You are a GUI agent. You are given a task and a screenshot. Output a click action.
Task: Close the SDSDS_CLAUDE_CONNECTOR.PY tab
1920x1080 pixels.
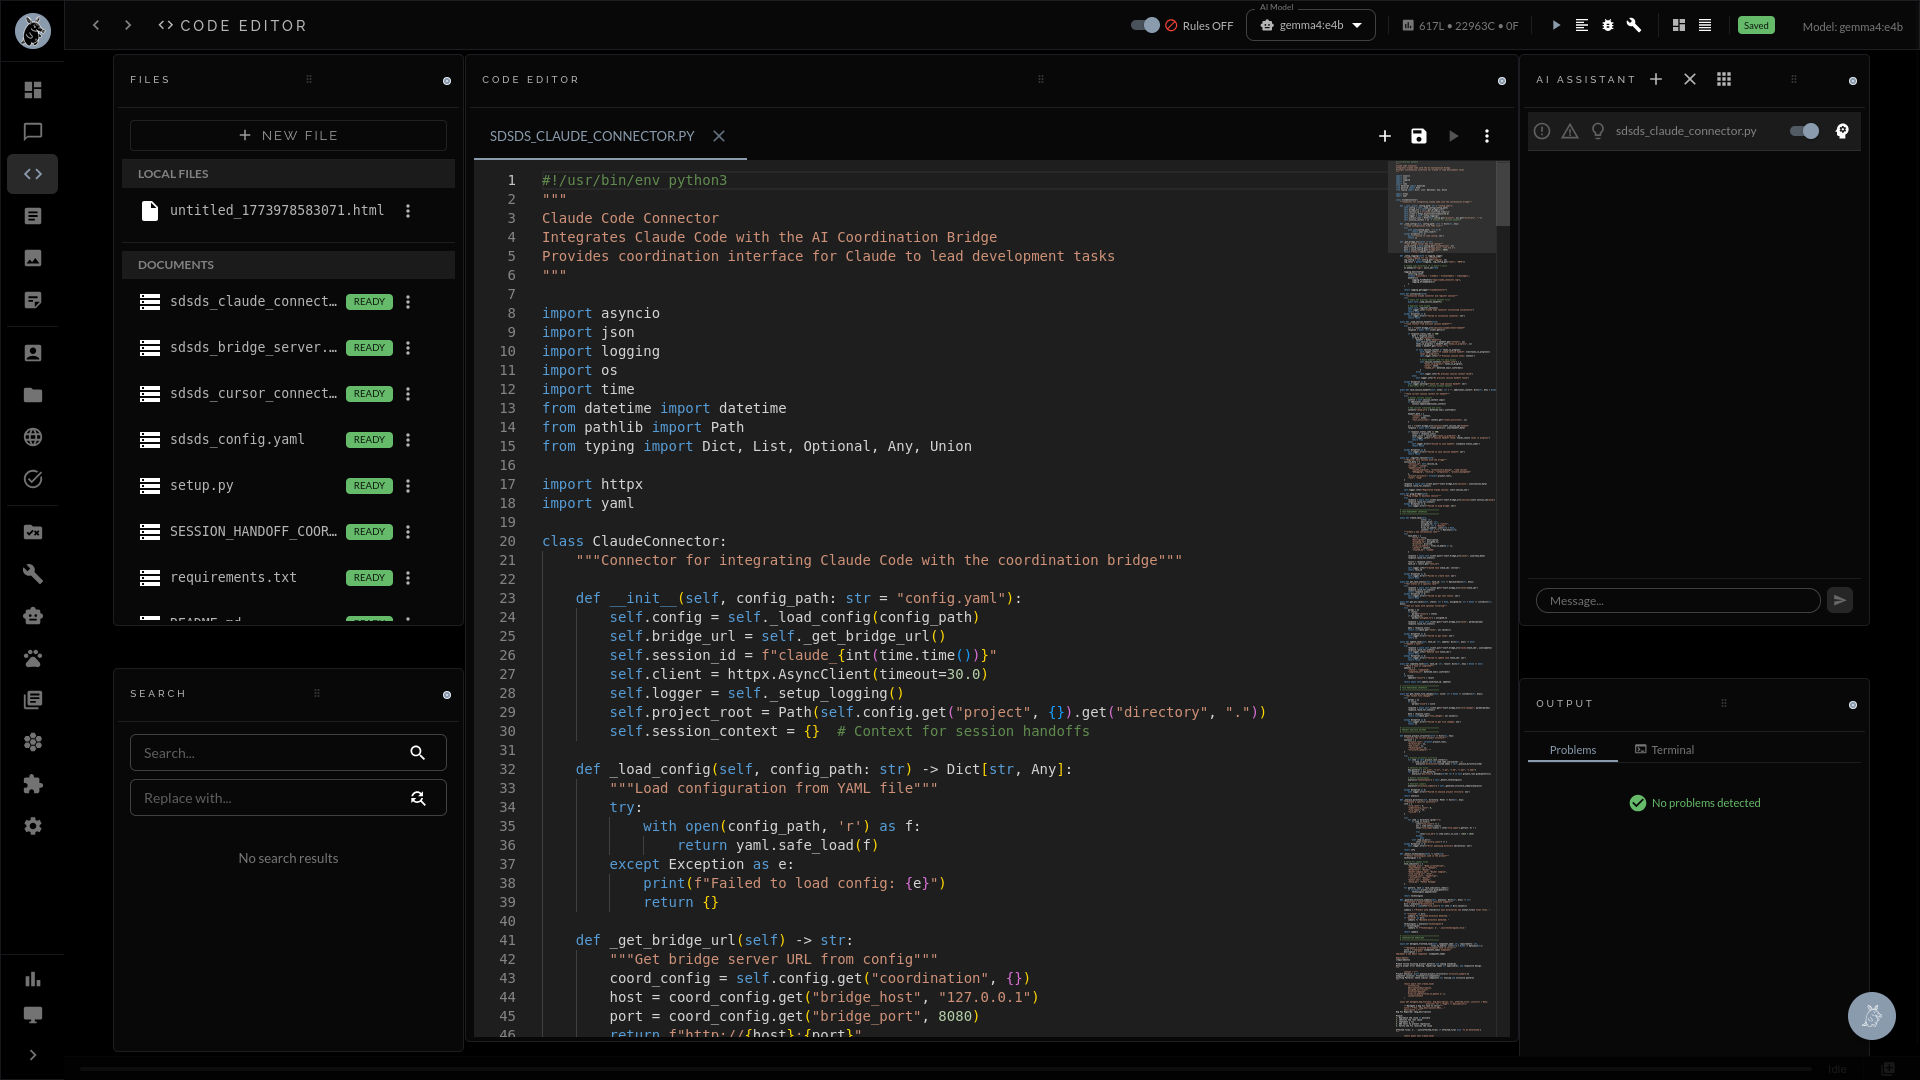(719, 136)
